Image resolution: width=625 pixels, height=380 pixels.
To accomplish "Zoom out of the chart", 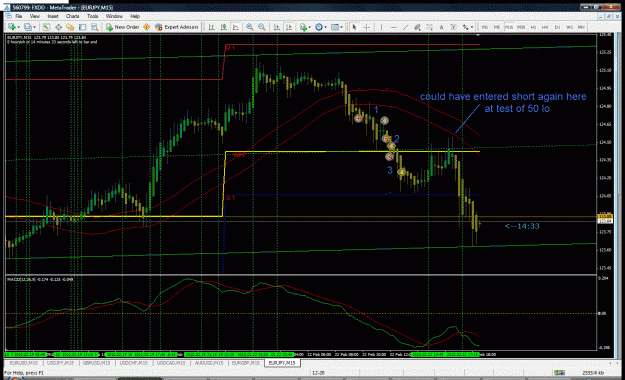I will [x=262, y=27].
